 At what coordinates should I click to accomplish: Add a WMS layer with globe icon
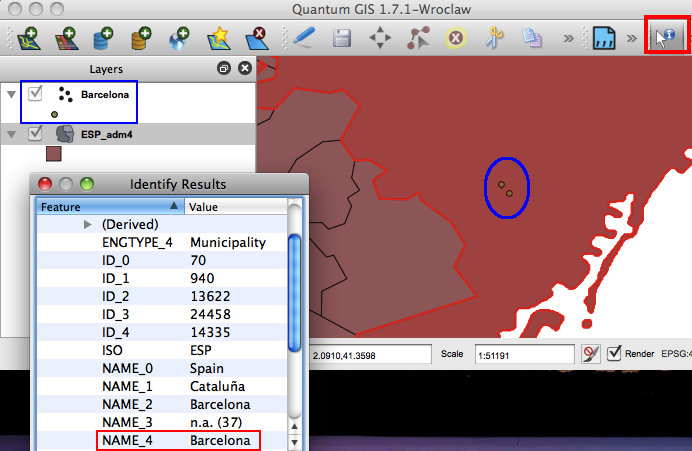(x=180, y=38)
